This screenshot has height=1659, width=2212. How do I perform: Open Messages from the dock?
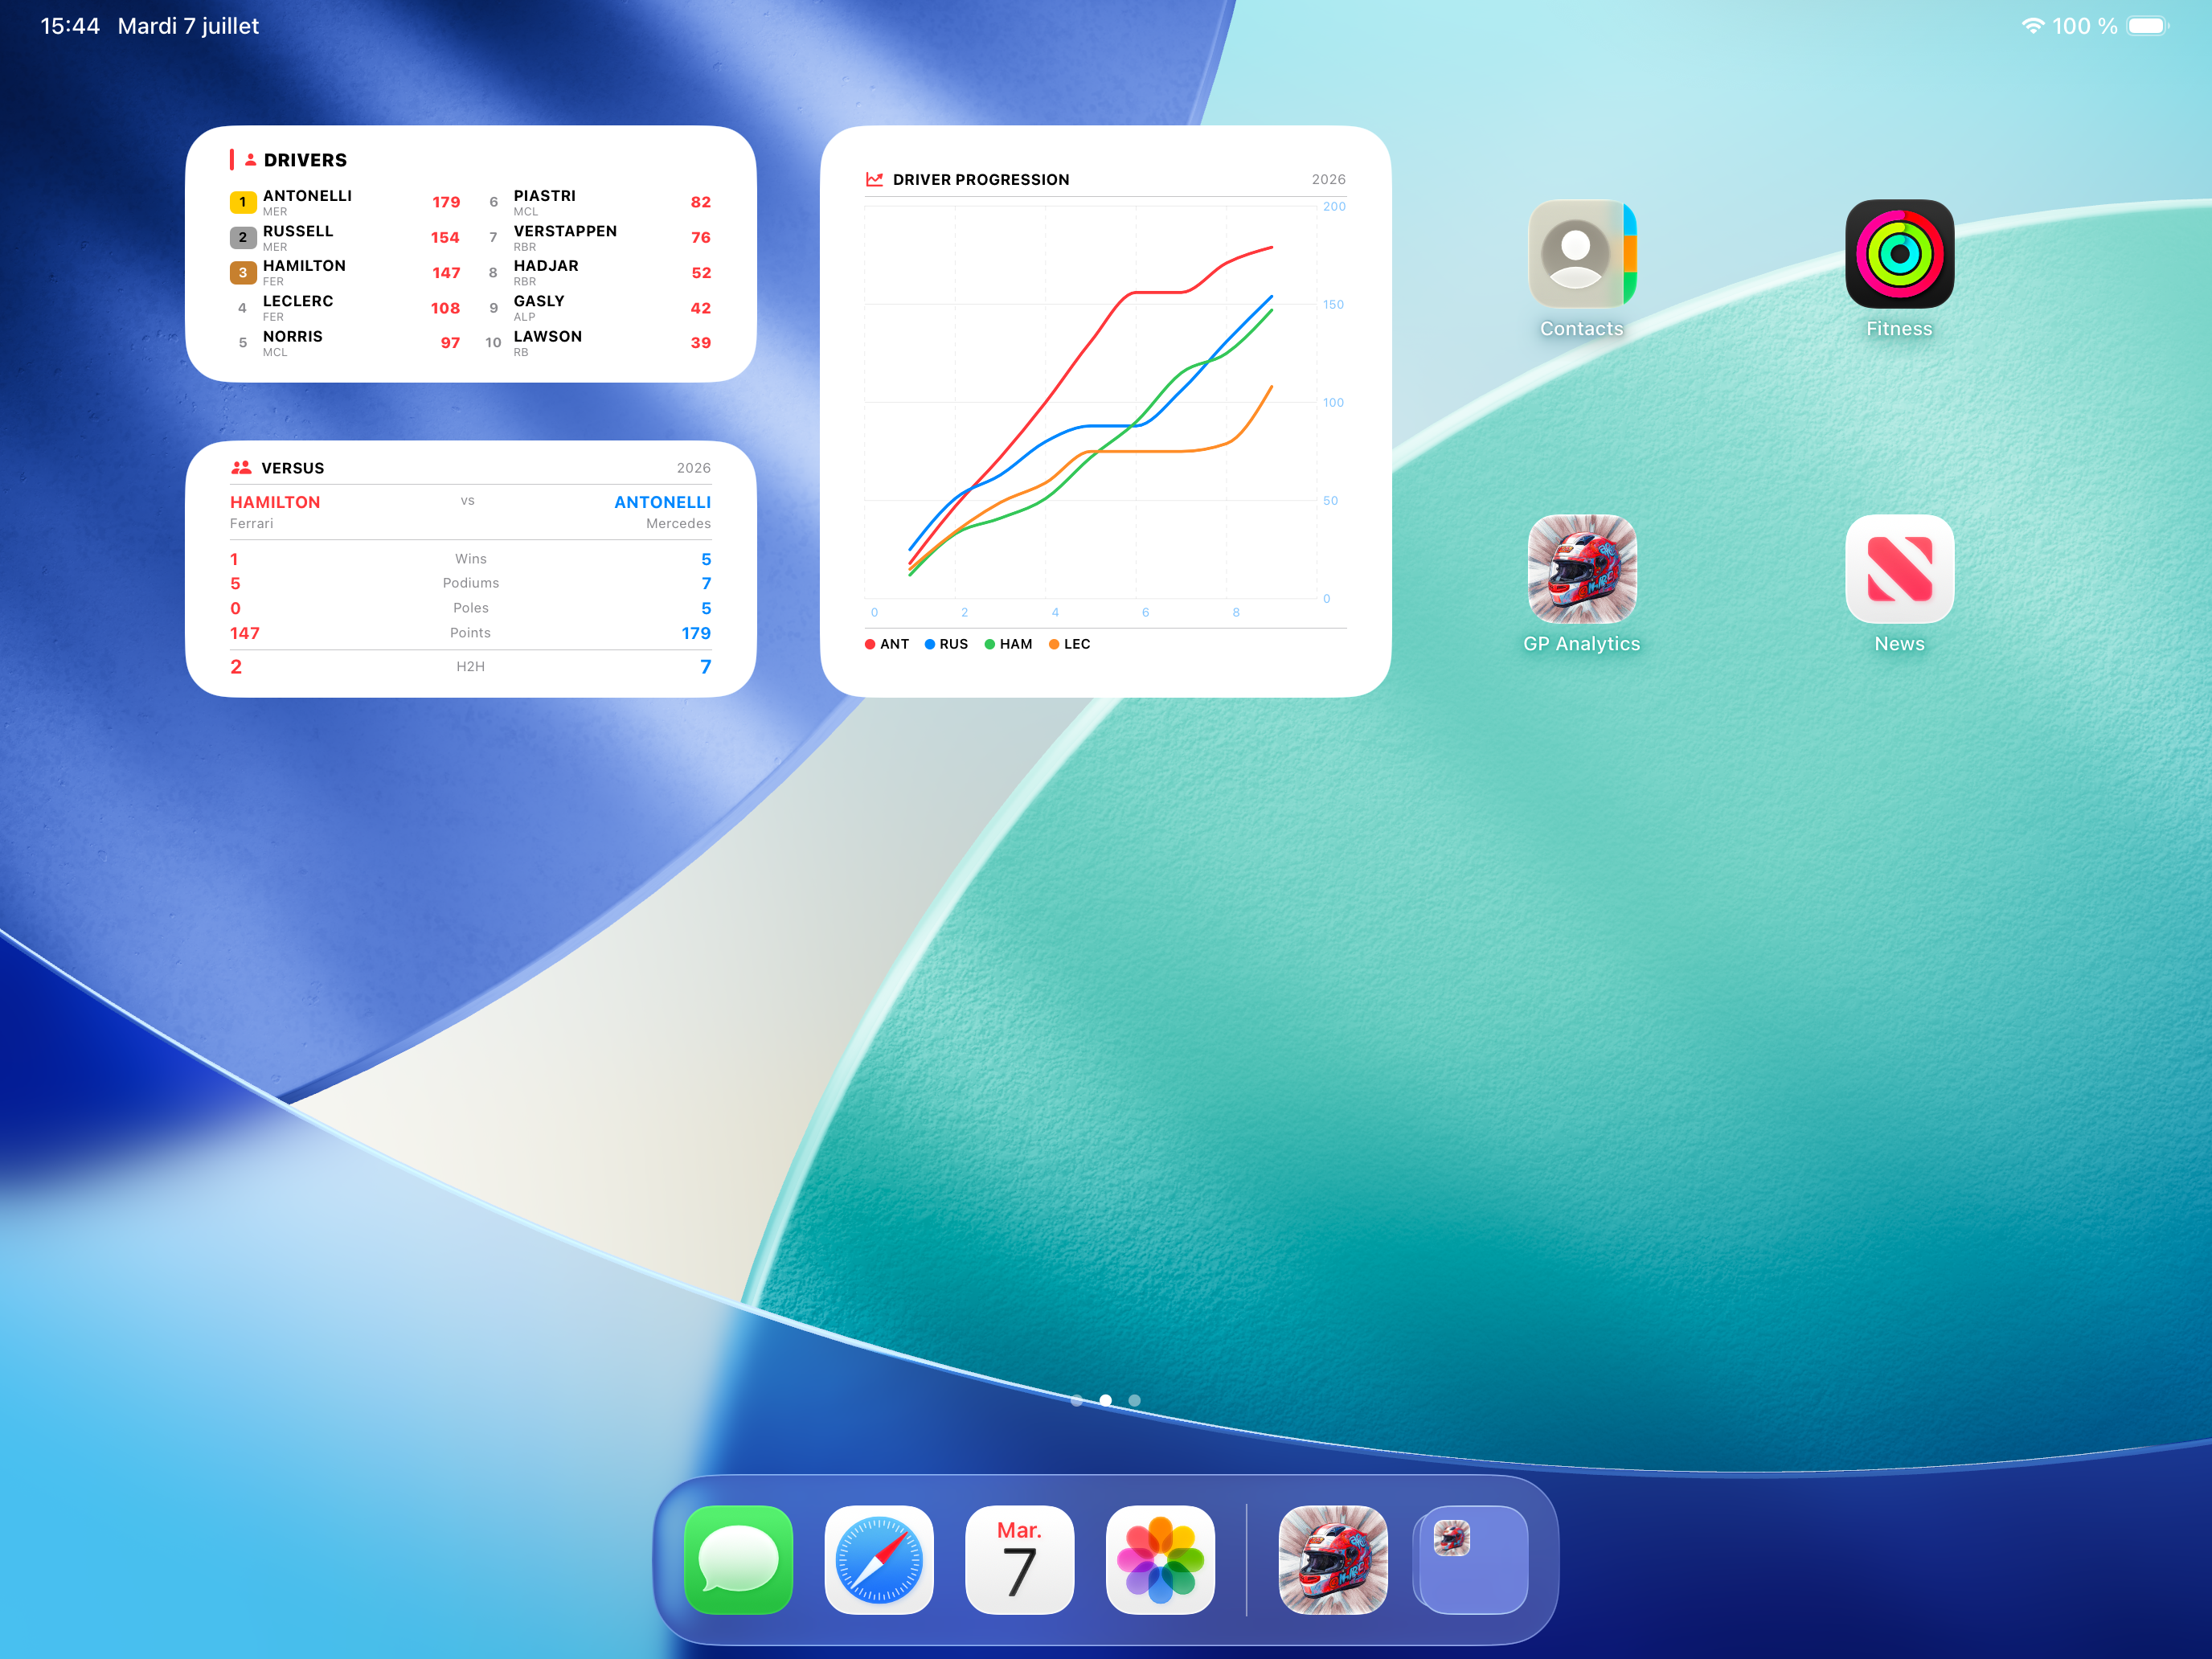coord(739,1560)
